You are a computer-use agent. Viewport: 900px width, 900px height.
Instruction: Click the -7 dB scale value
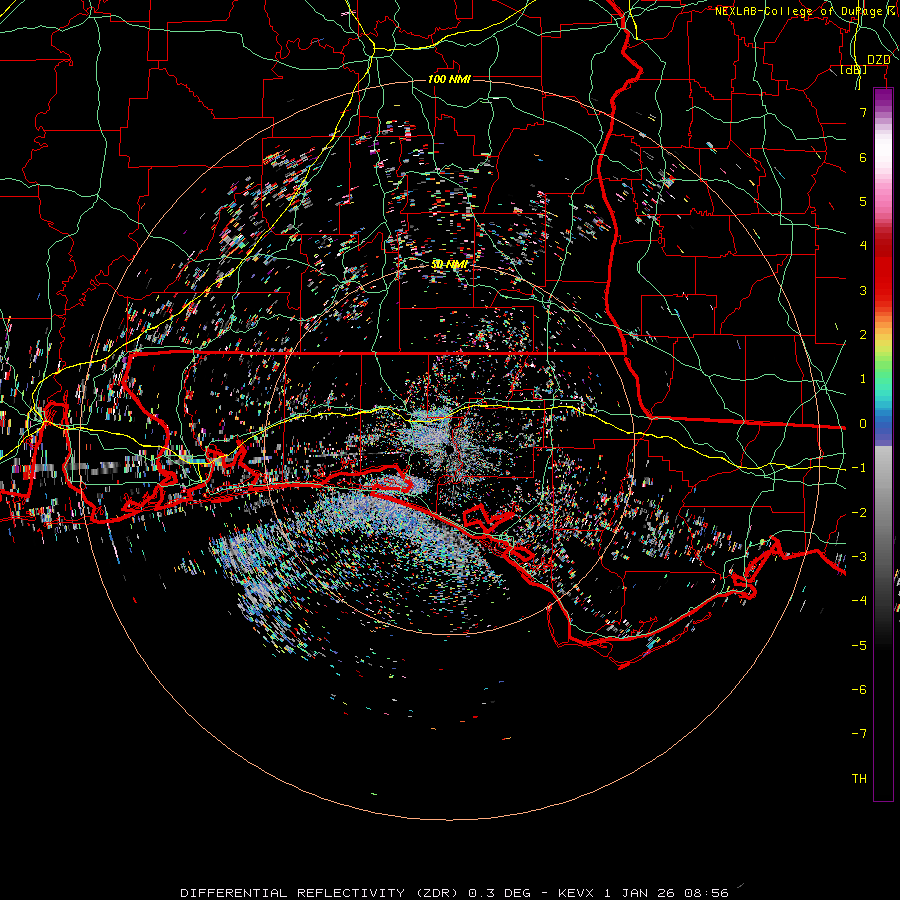click(x=859, y=734)
